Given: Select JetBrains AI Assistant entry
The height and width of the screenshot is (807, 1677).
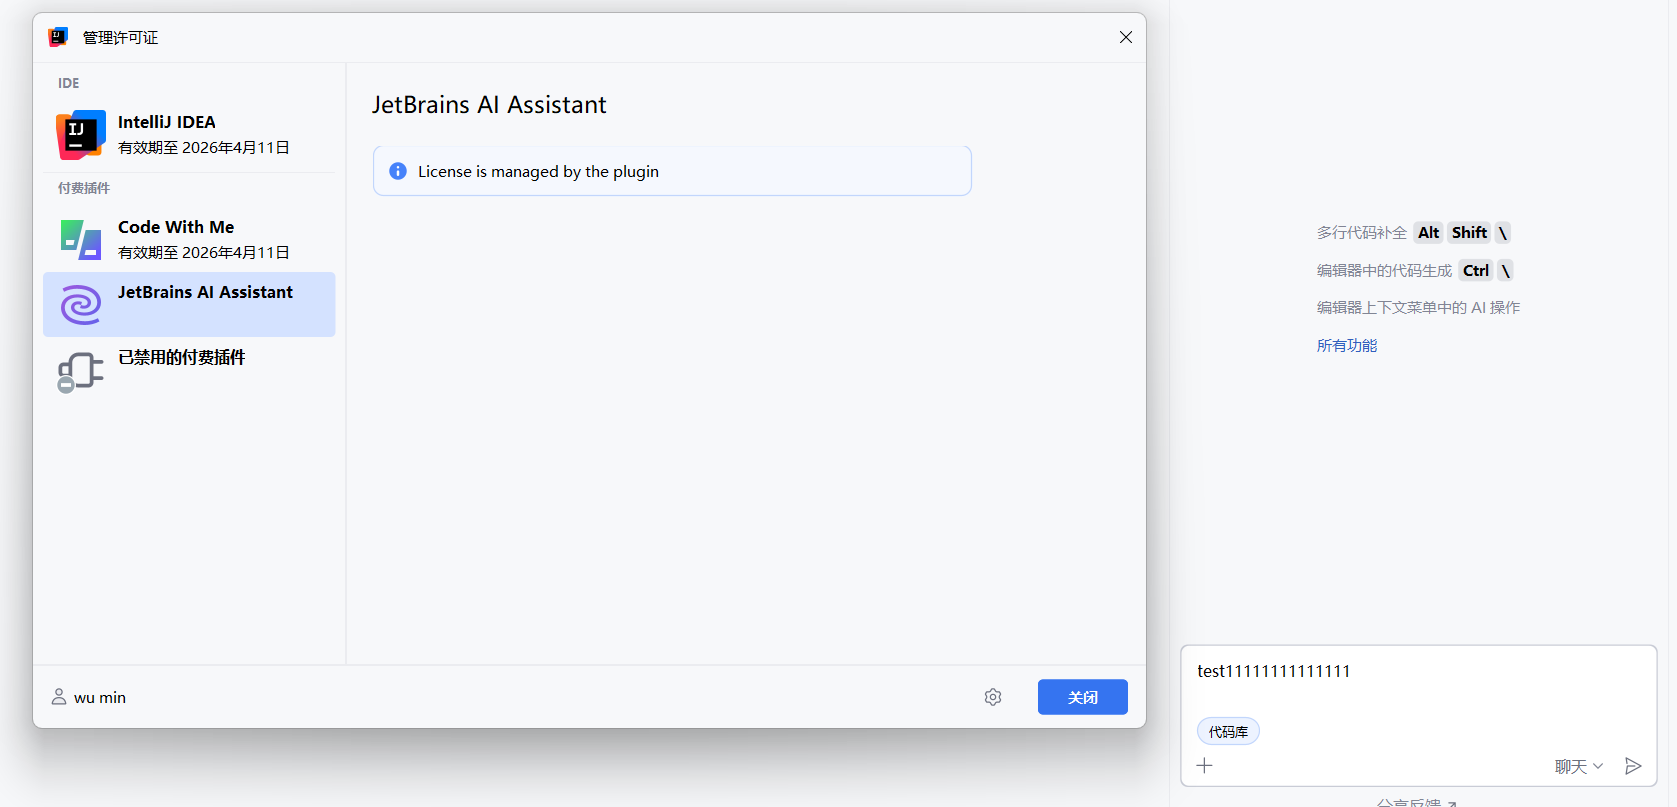Looking at the screenshot, I should point(189,304).
